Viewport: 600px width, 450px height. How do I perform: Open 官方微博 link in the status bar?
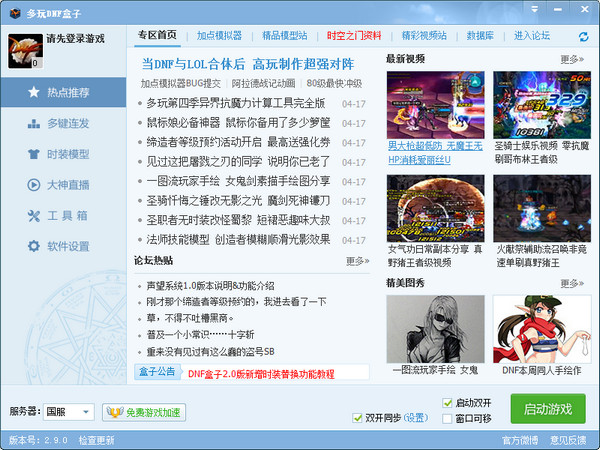[520, 440]
